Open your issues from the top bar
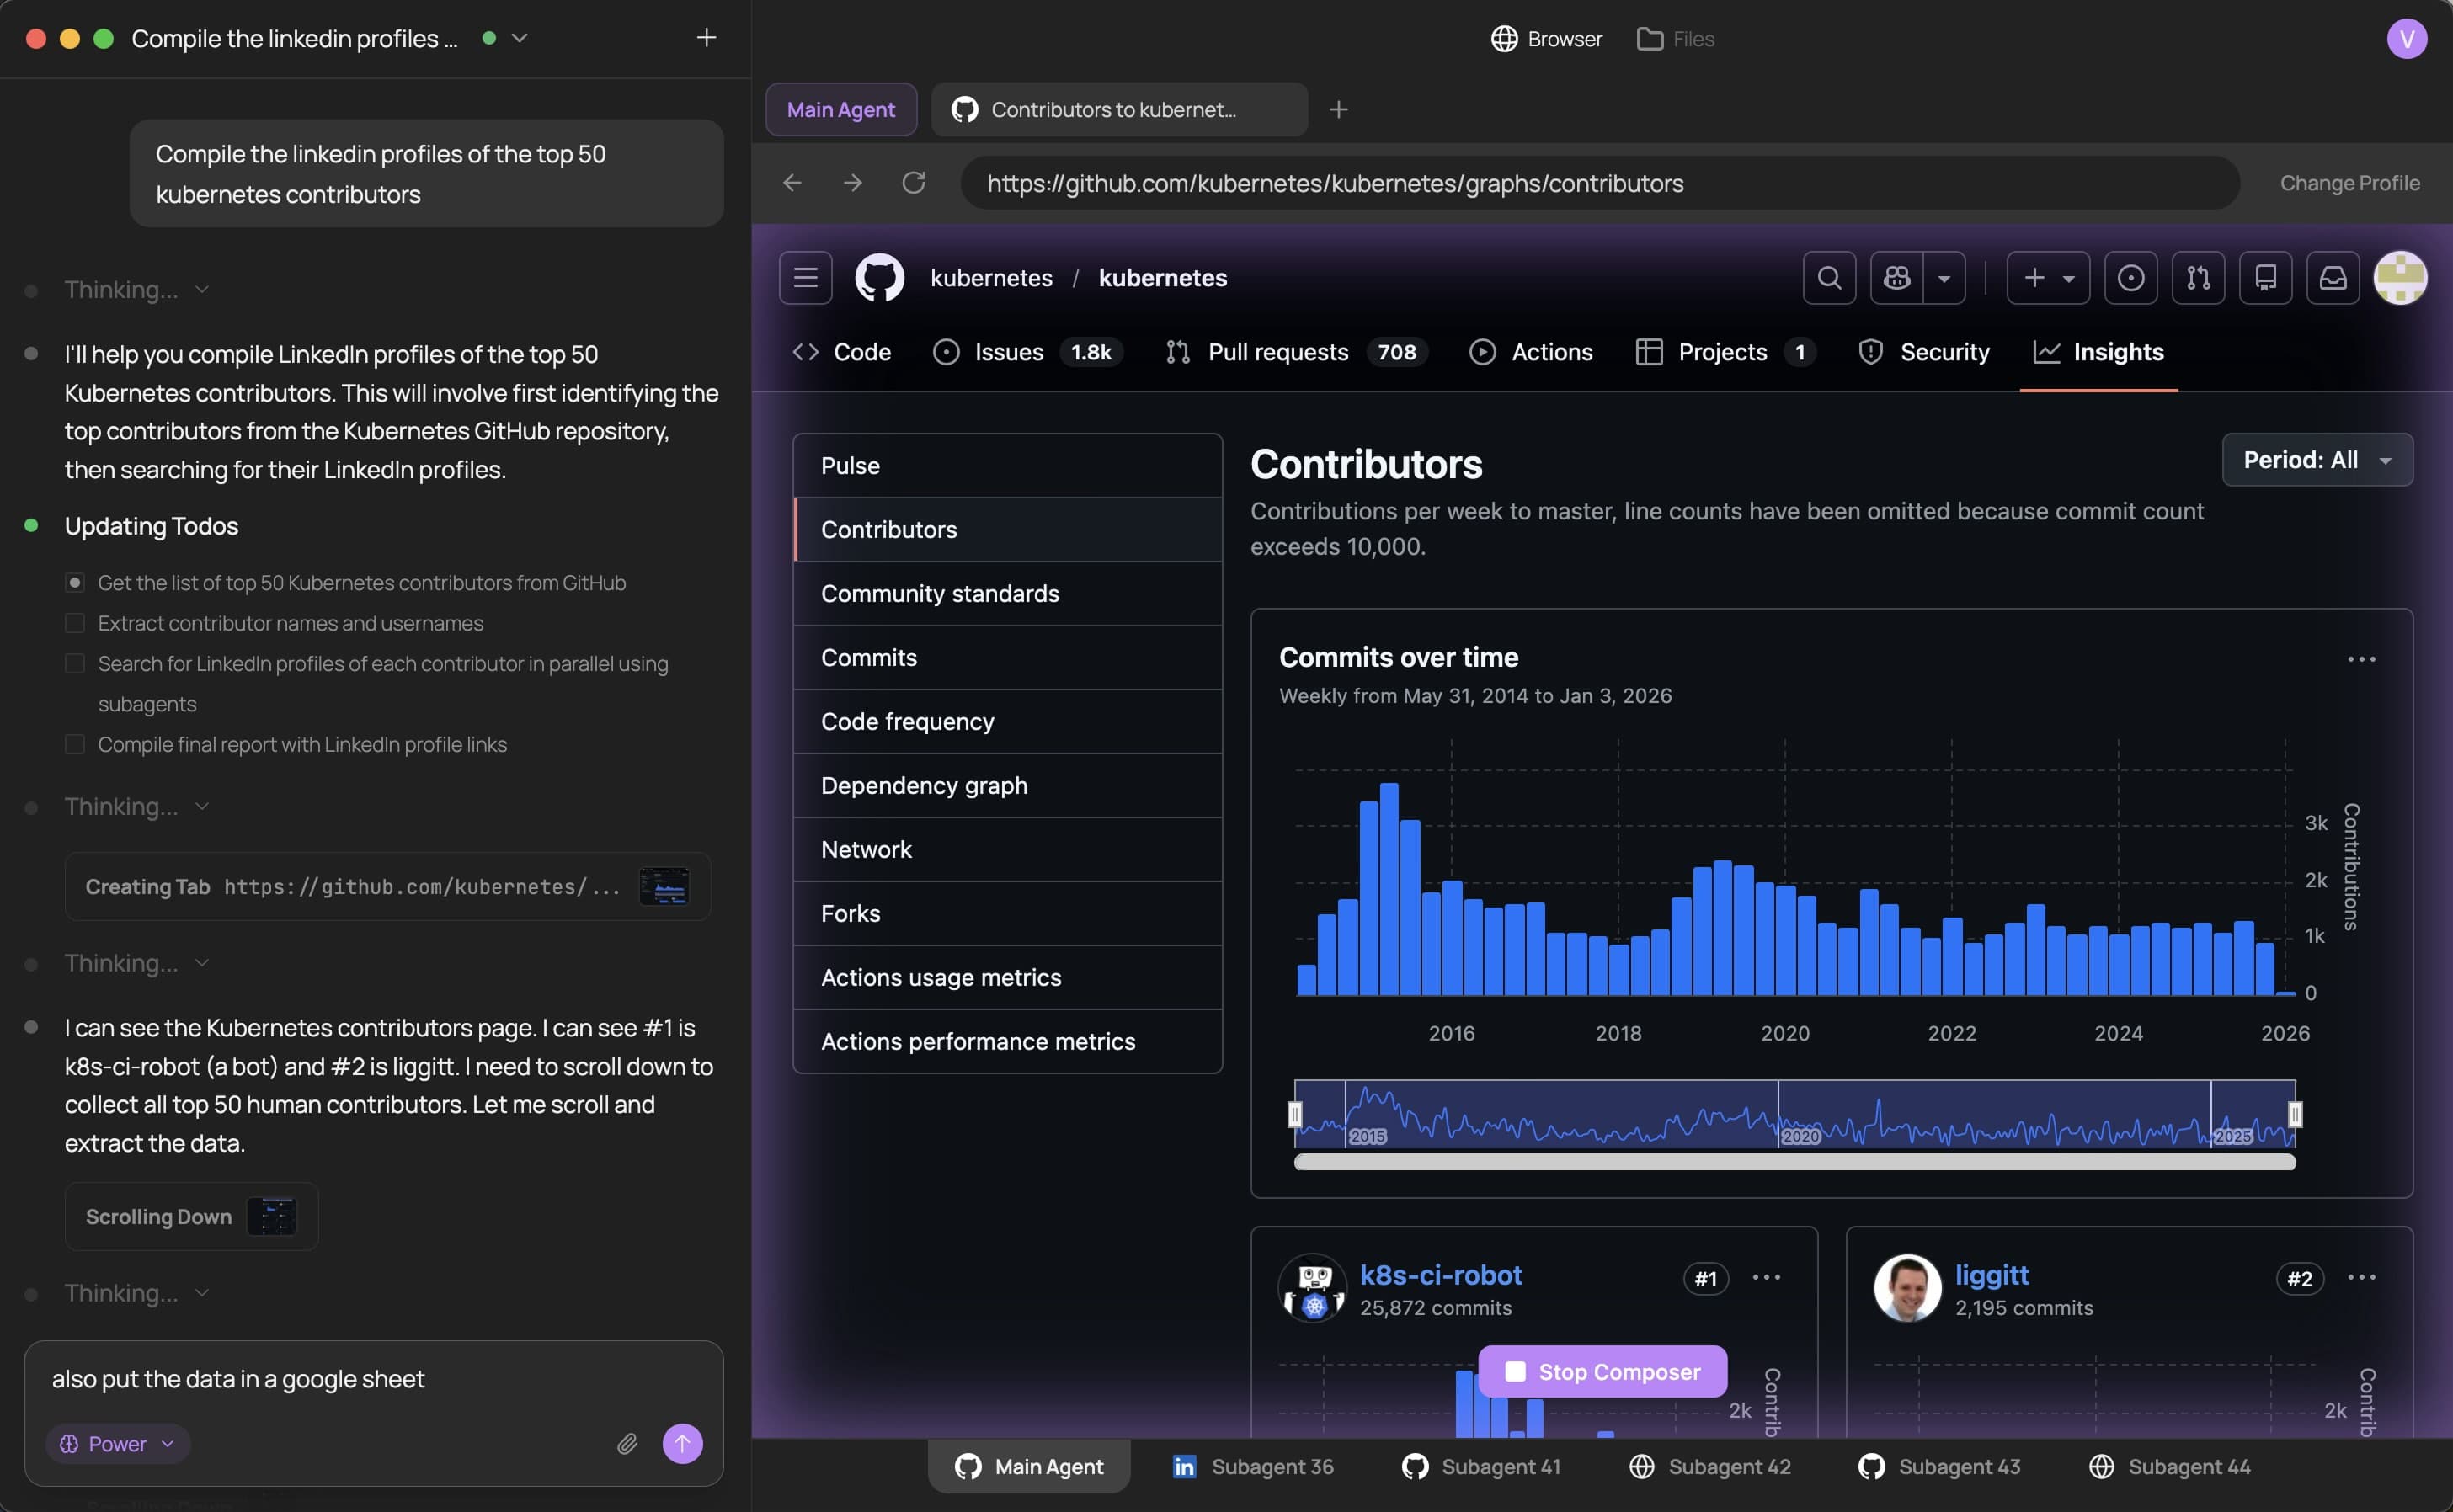The width and height of the screenshot is (2453, 1512). click(2132, 278)
